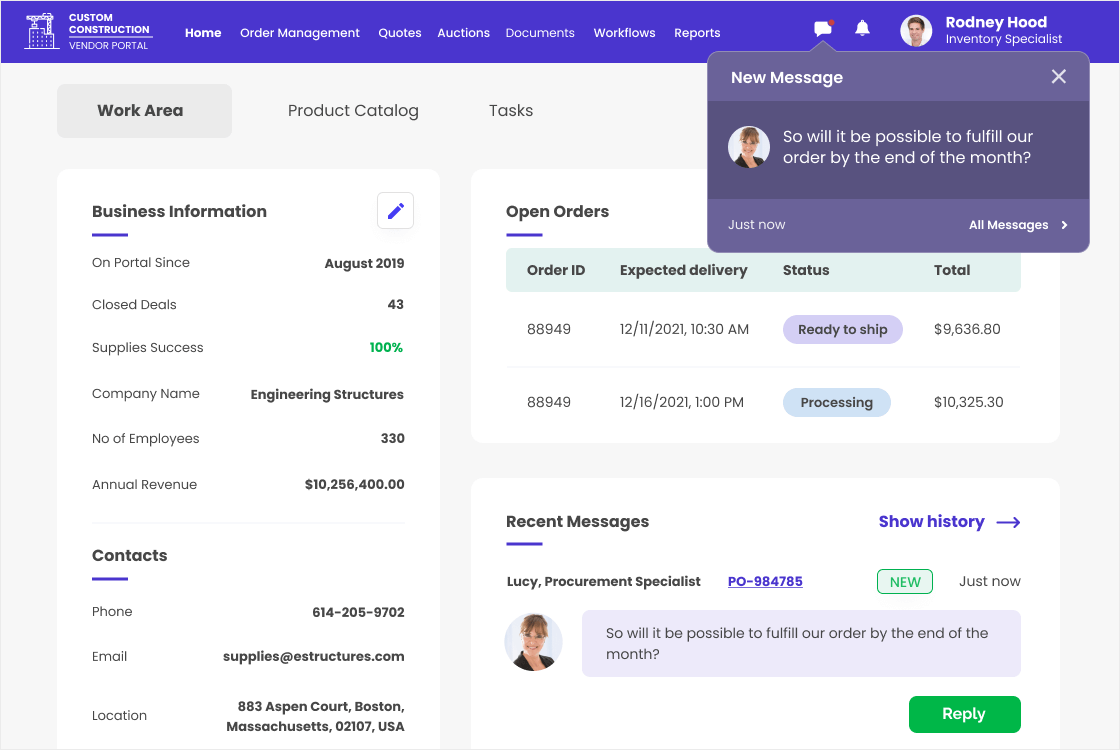Click the total $10,325.30
This screenshot has width=1120, height=750.
click(x=969, y=402)
